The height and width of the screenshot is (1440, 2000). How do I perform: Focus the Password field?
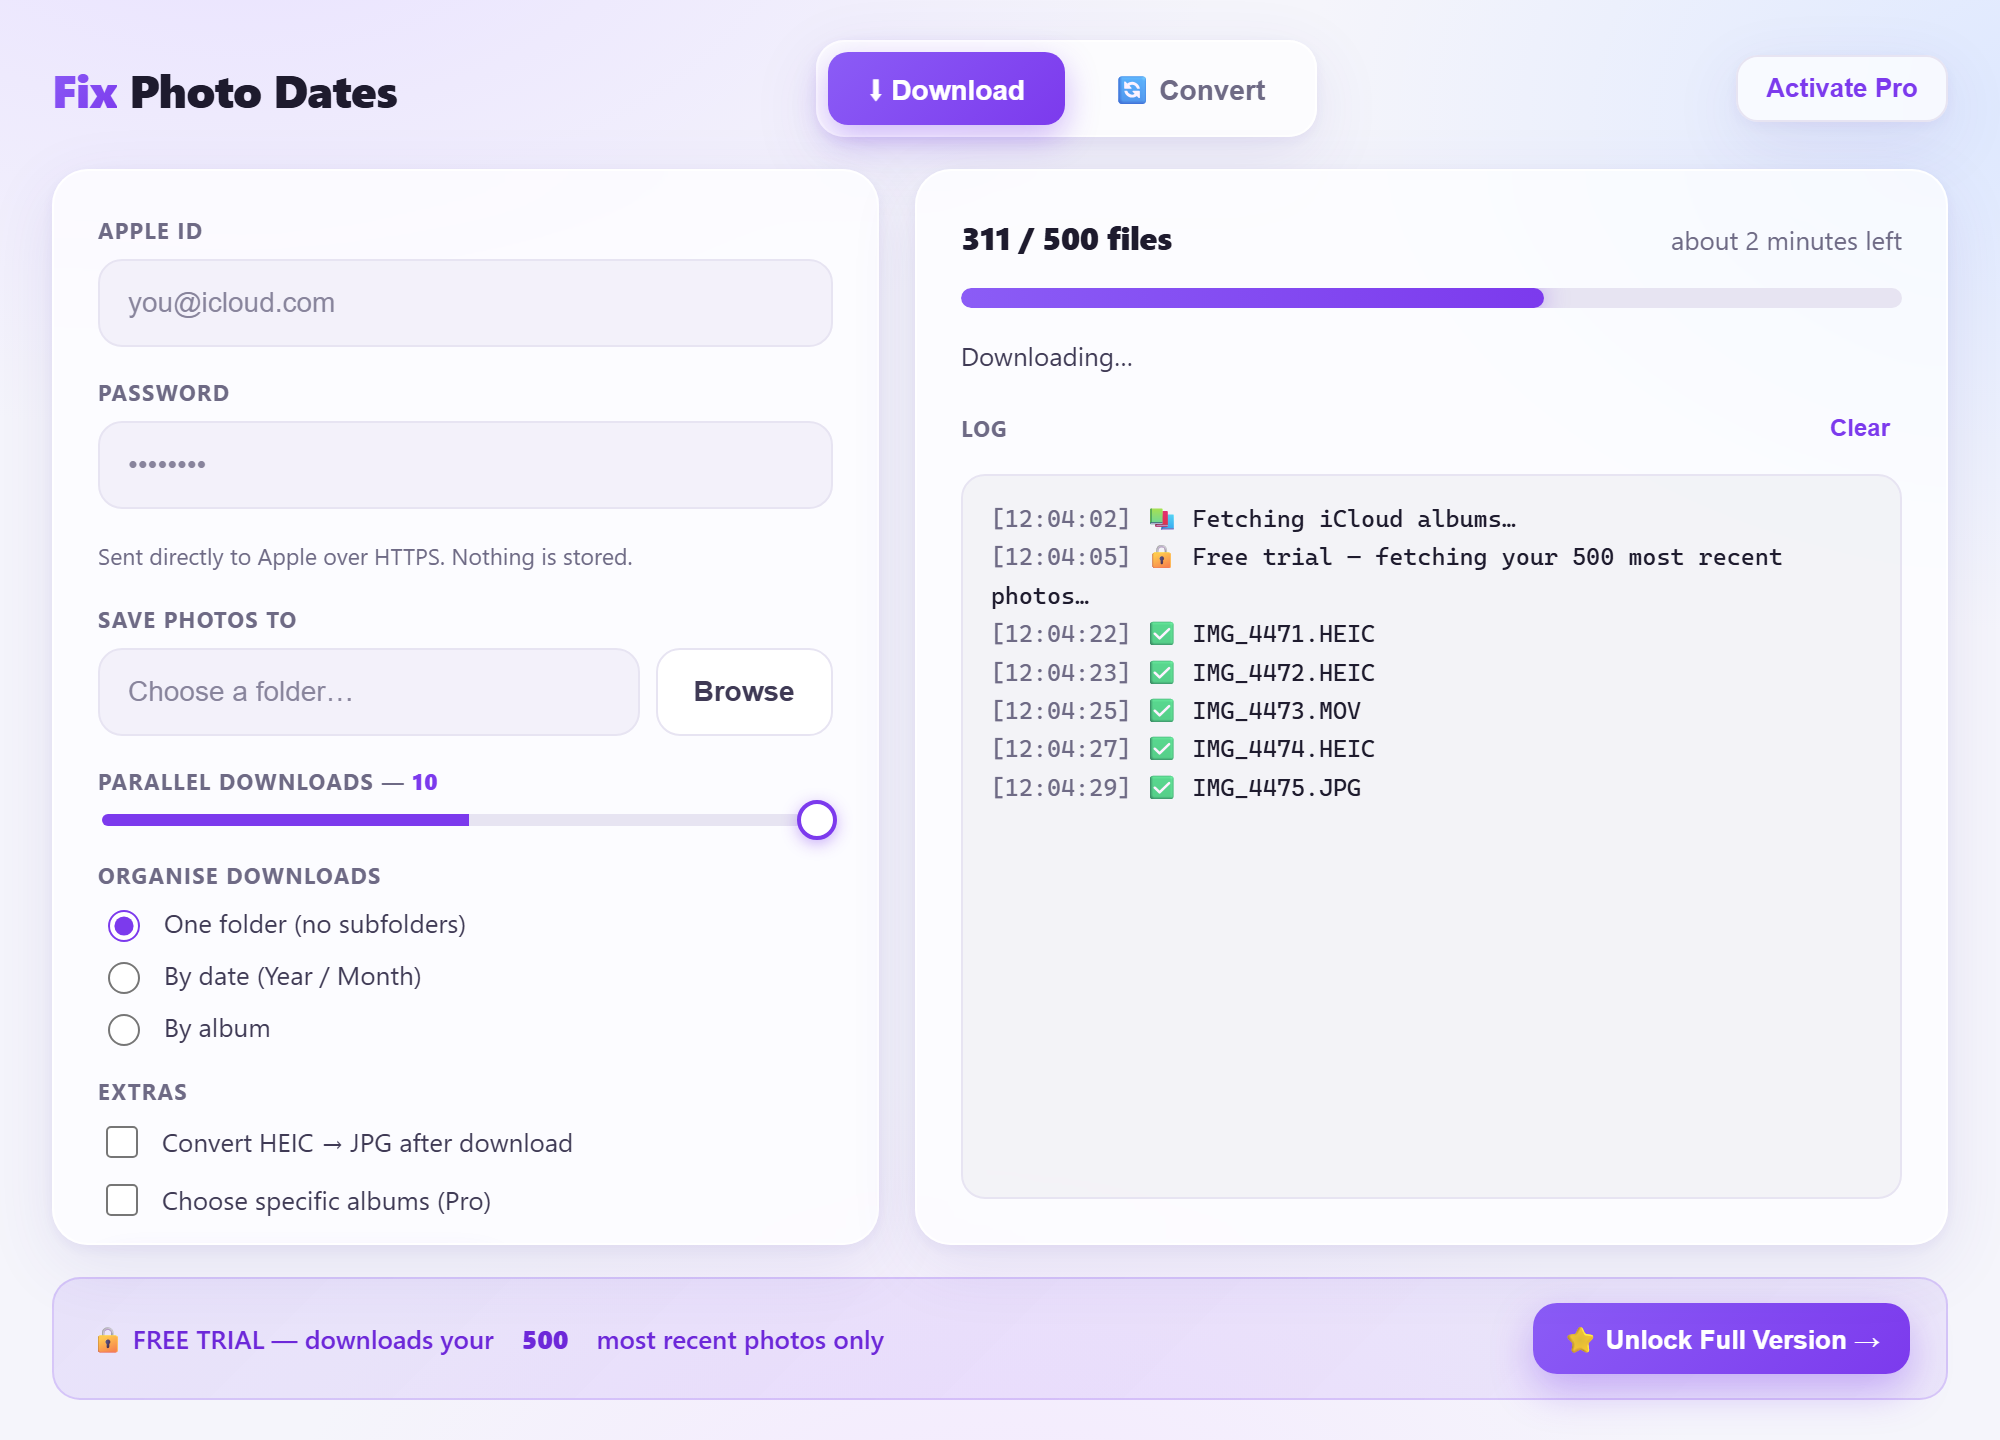point(465,465)
